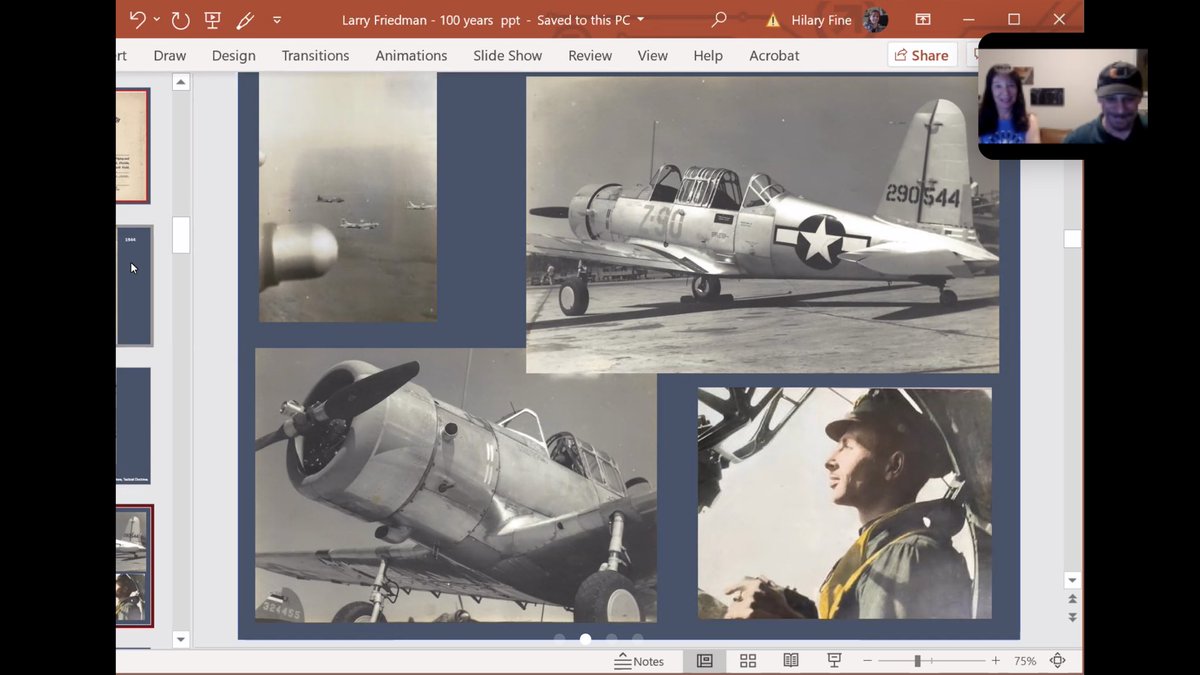Click the zoom slider handle

pos(917,661)
